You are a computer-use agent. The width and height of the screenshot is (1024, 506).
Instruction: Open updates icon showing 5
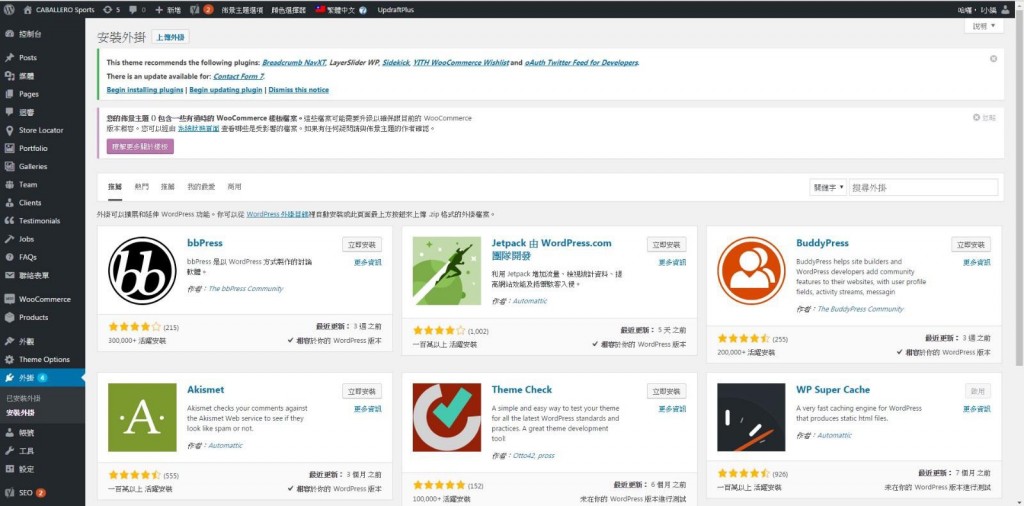[x=107, y=10]
